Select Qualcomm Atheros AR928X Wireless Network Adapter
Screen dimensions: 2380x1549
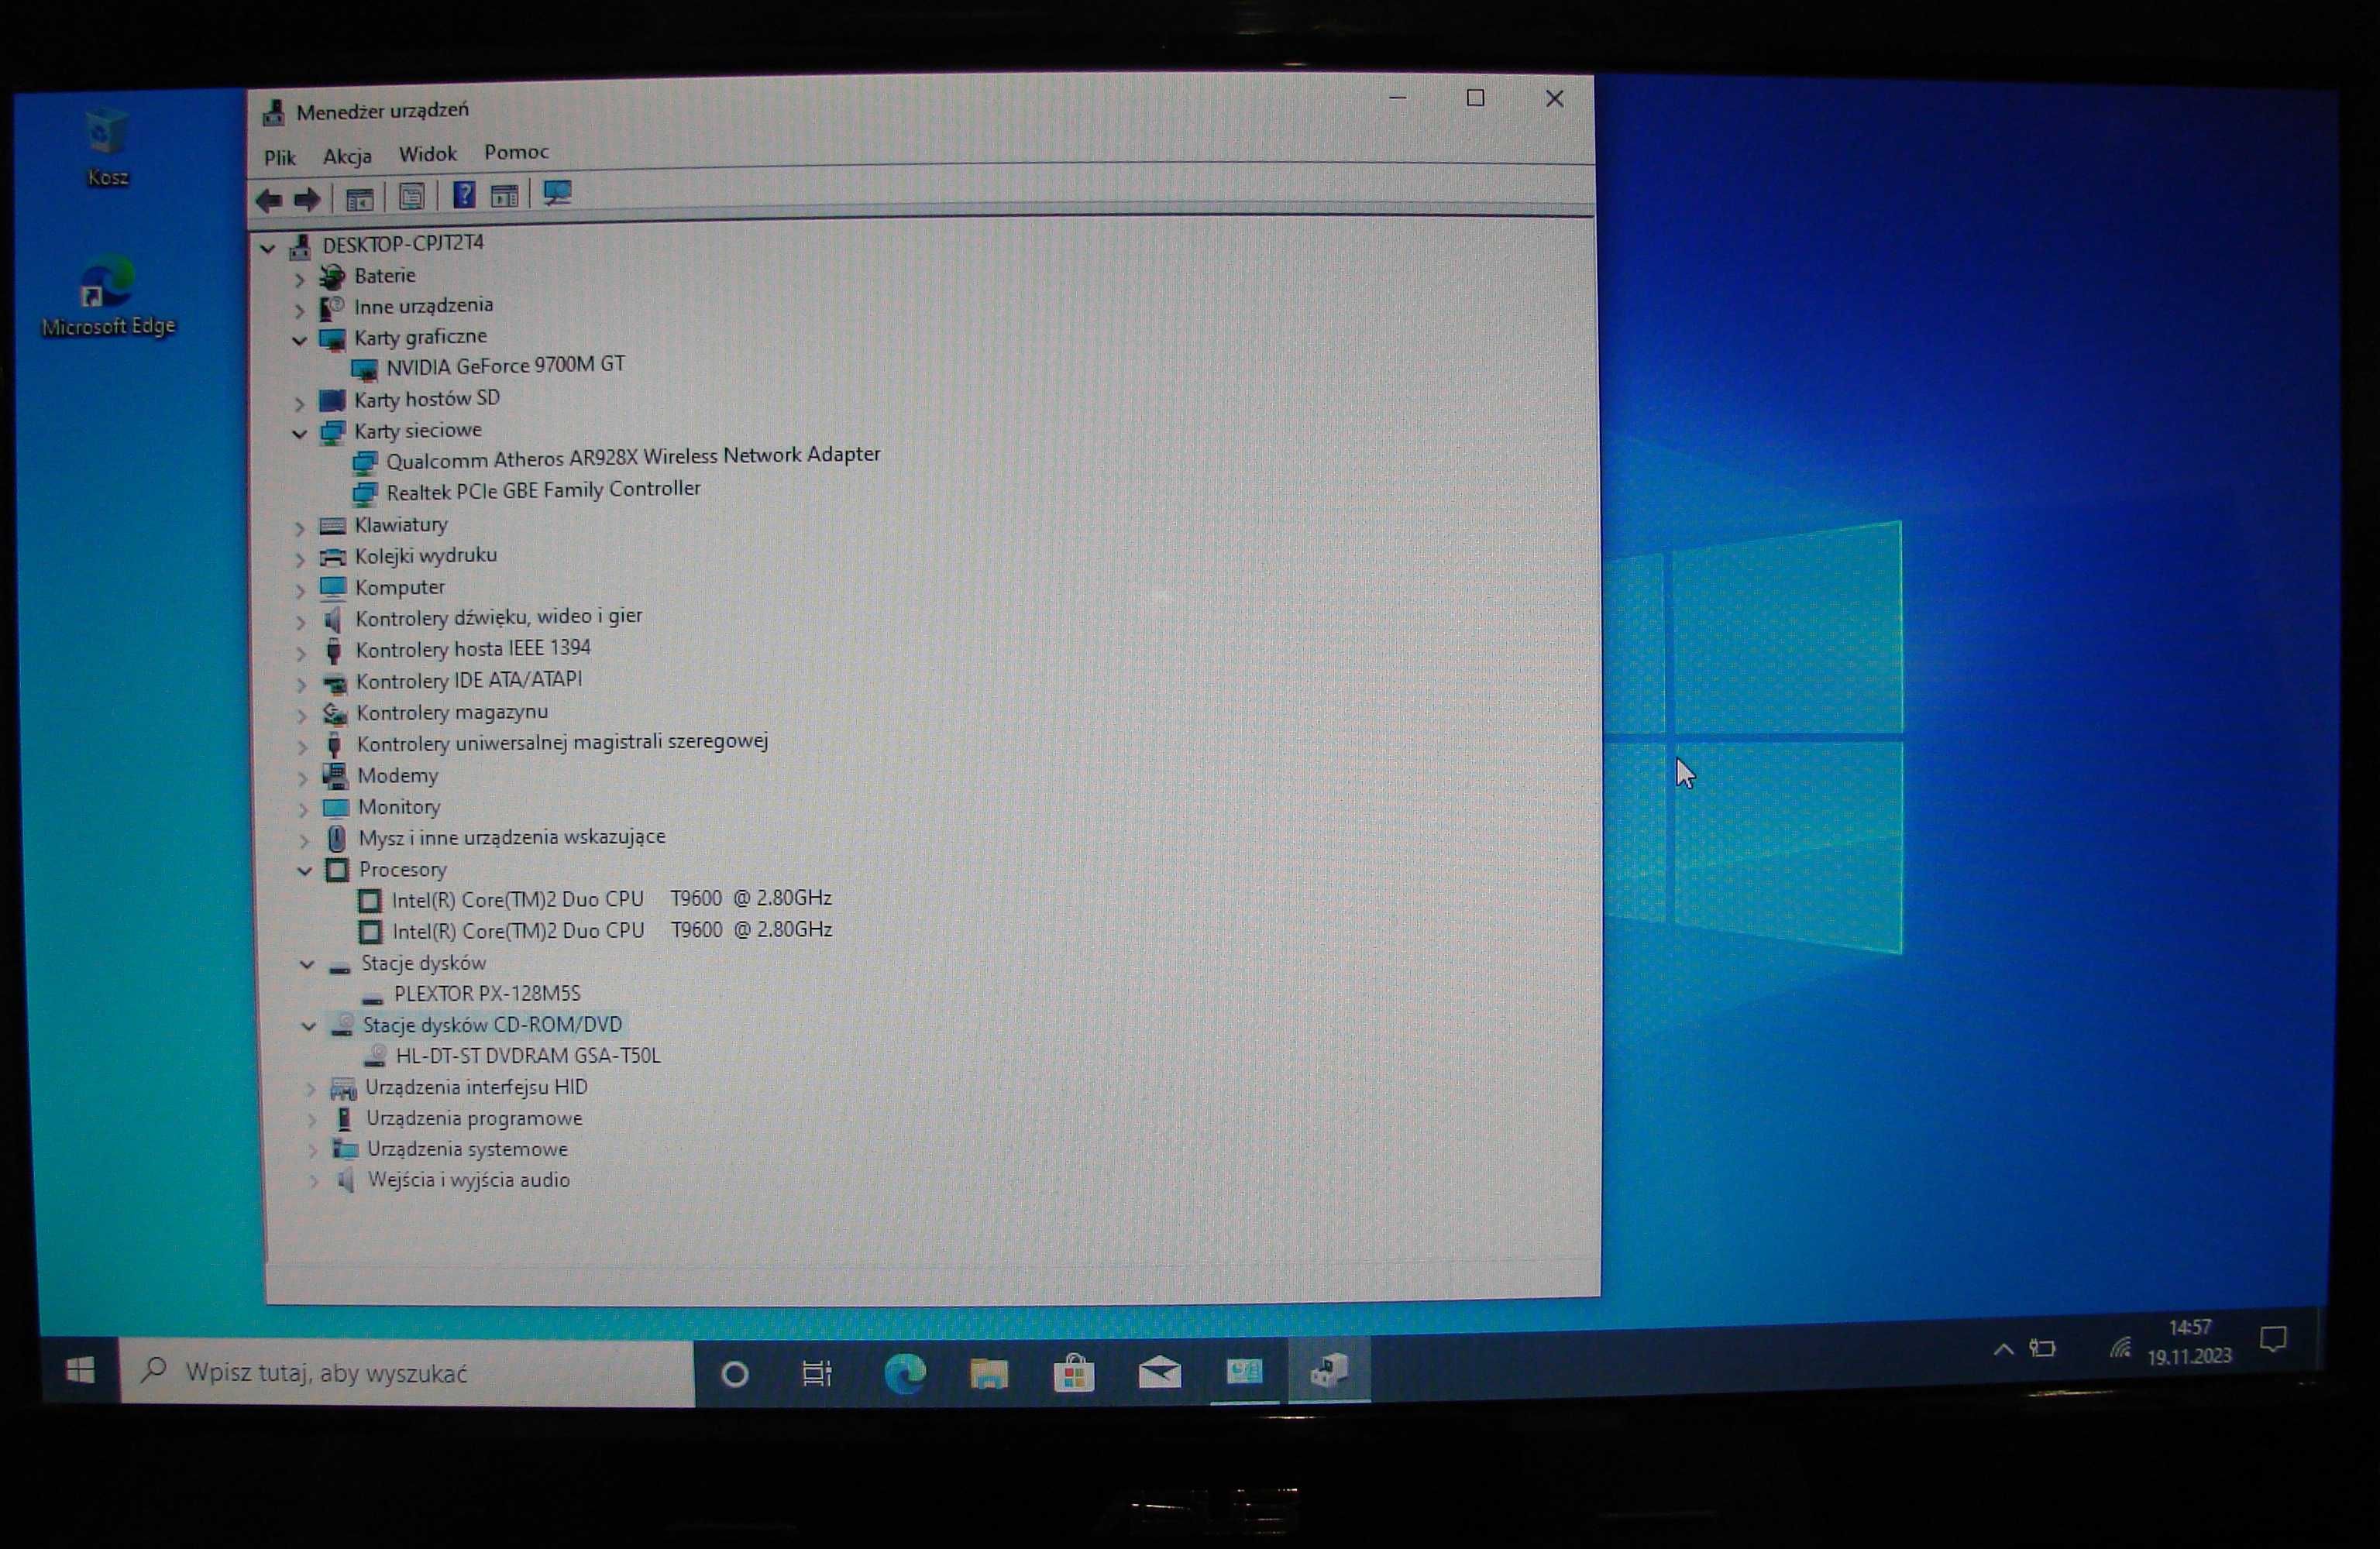(633, 457)
